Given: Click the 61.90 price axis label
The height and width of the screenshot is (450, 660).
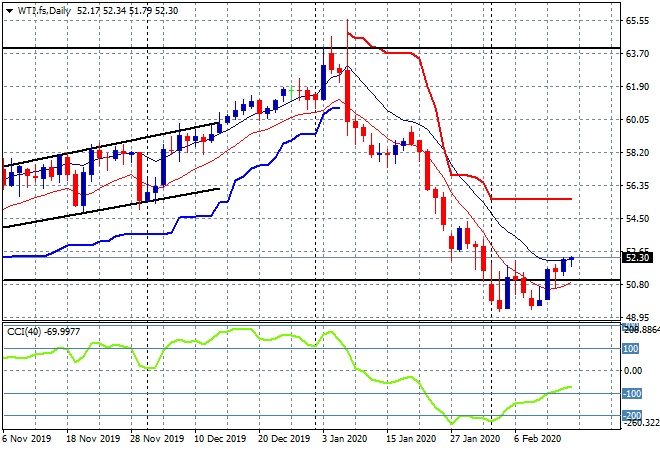Looking at the screenshot, I should [x=638, y=86].
